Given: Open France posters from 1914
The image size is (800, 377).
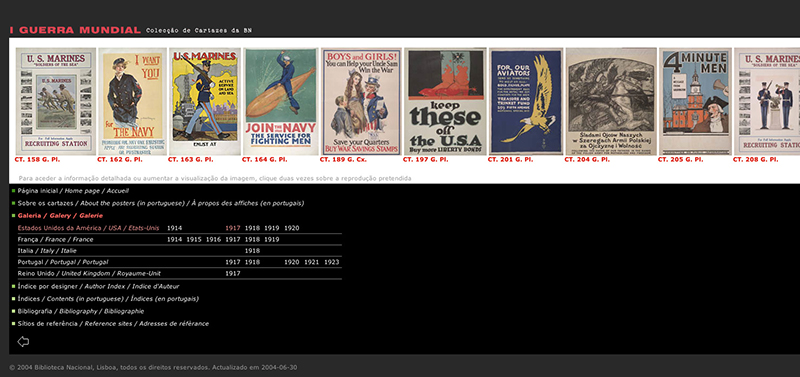Looking at the screenshot, I should (x=174, y=239).
